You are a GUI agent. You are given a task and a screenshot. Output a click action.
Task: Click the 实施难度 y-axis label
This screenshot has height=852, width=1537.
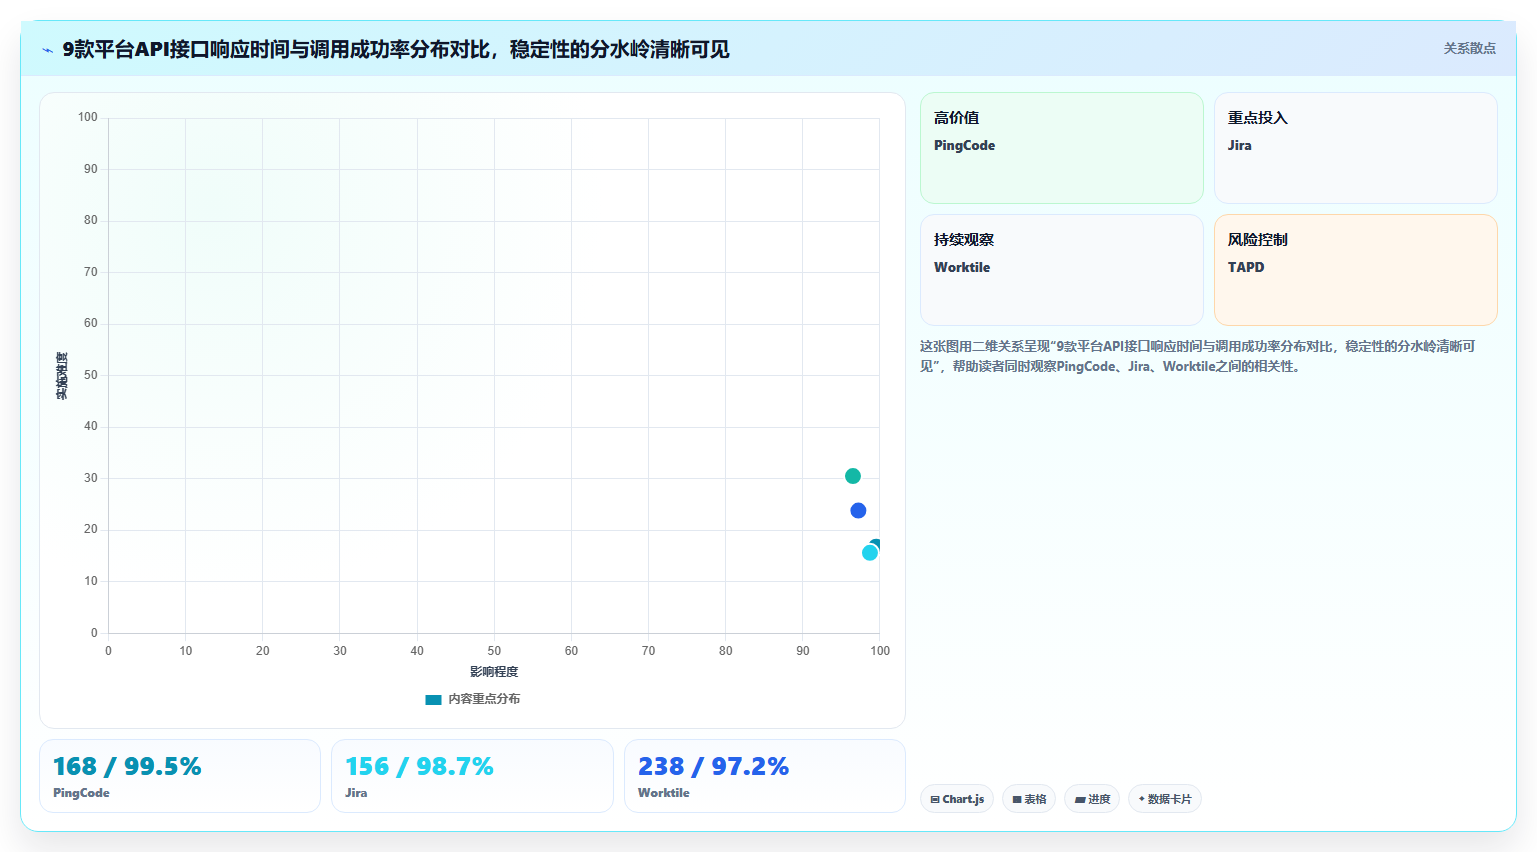coord(62,376)
